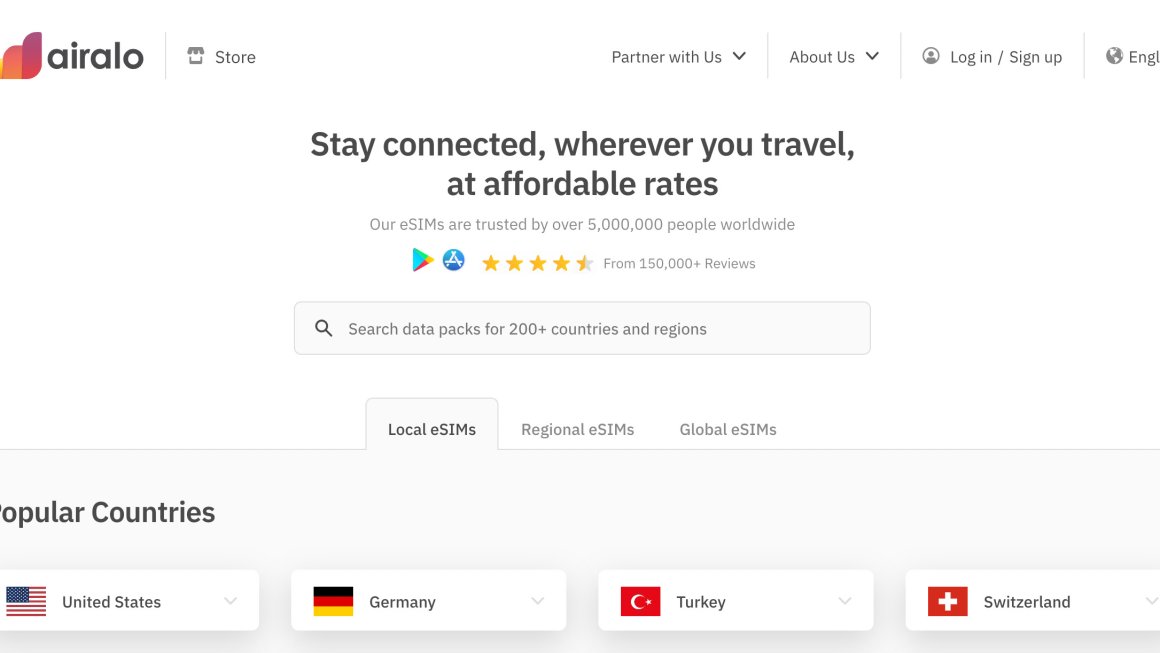Click the Switzerland flag icon
The image size is (1160, 653).
[947, 601]
